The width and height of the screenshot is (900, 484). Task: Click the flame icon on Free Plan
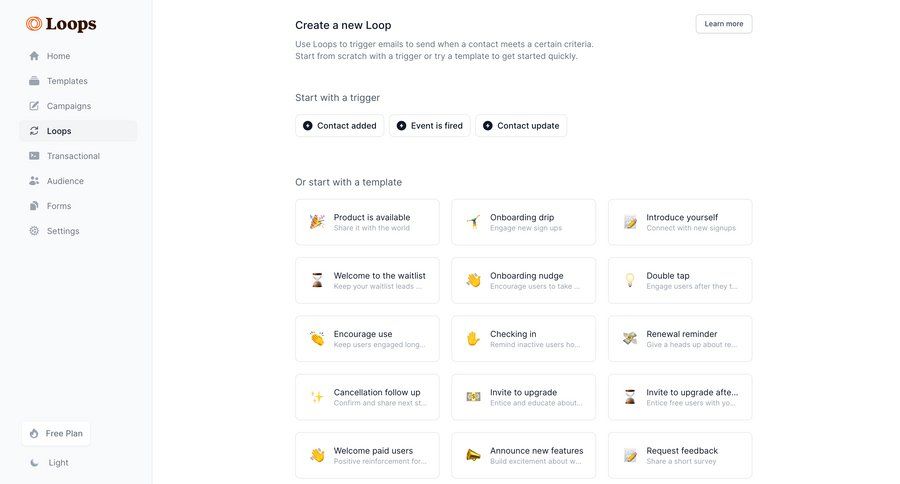tap(34, 434)
